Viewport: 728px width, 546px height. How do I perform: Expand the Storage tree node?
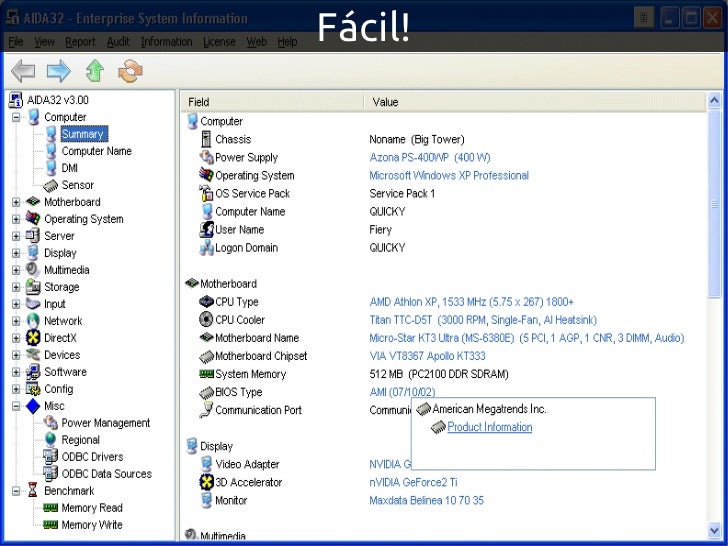pyautogui.click(x=16, y=287)
